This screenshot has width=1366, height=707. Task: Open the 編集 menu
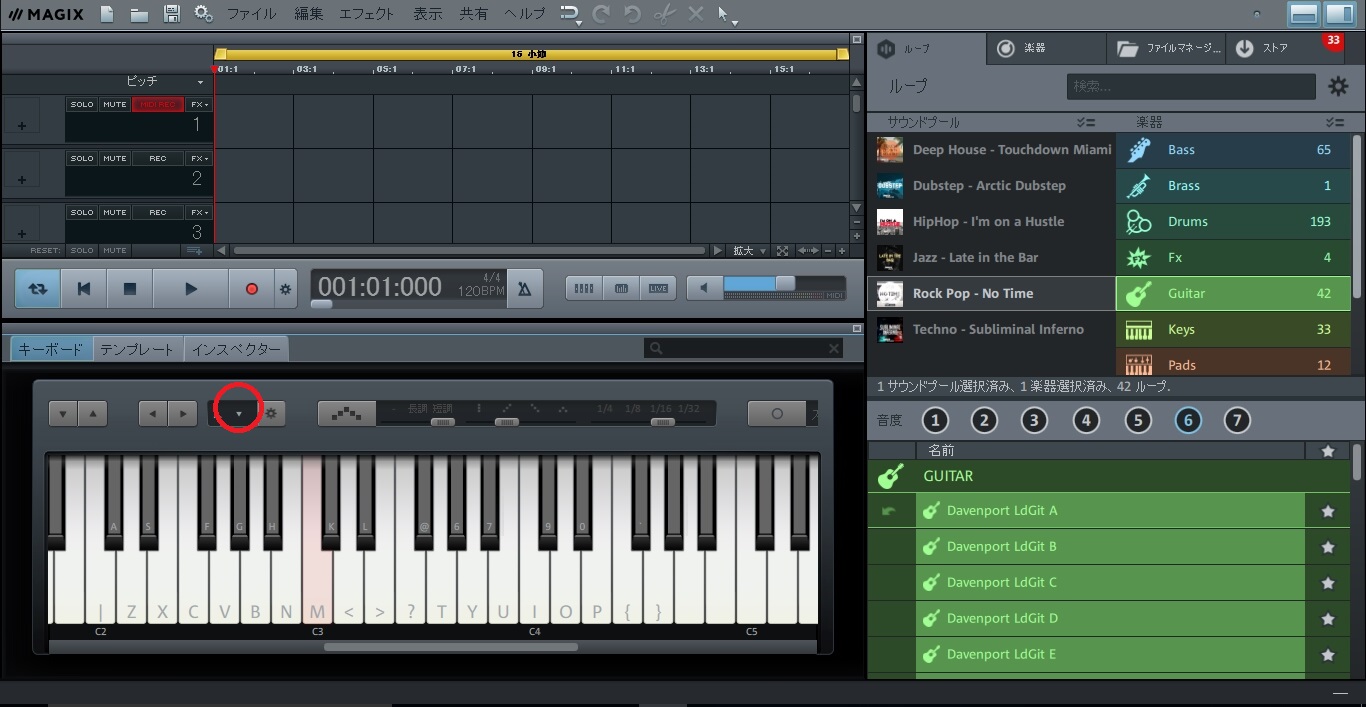[309, 14]
